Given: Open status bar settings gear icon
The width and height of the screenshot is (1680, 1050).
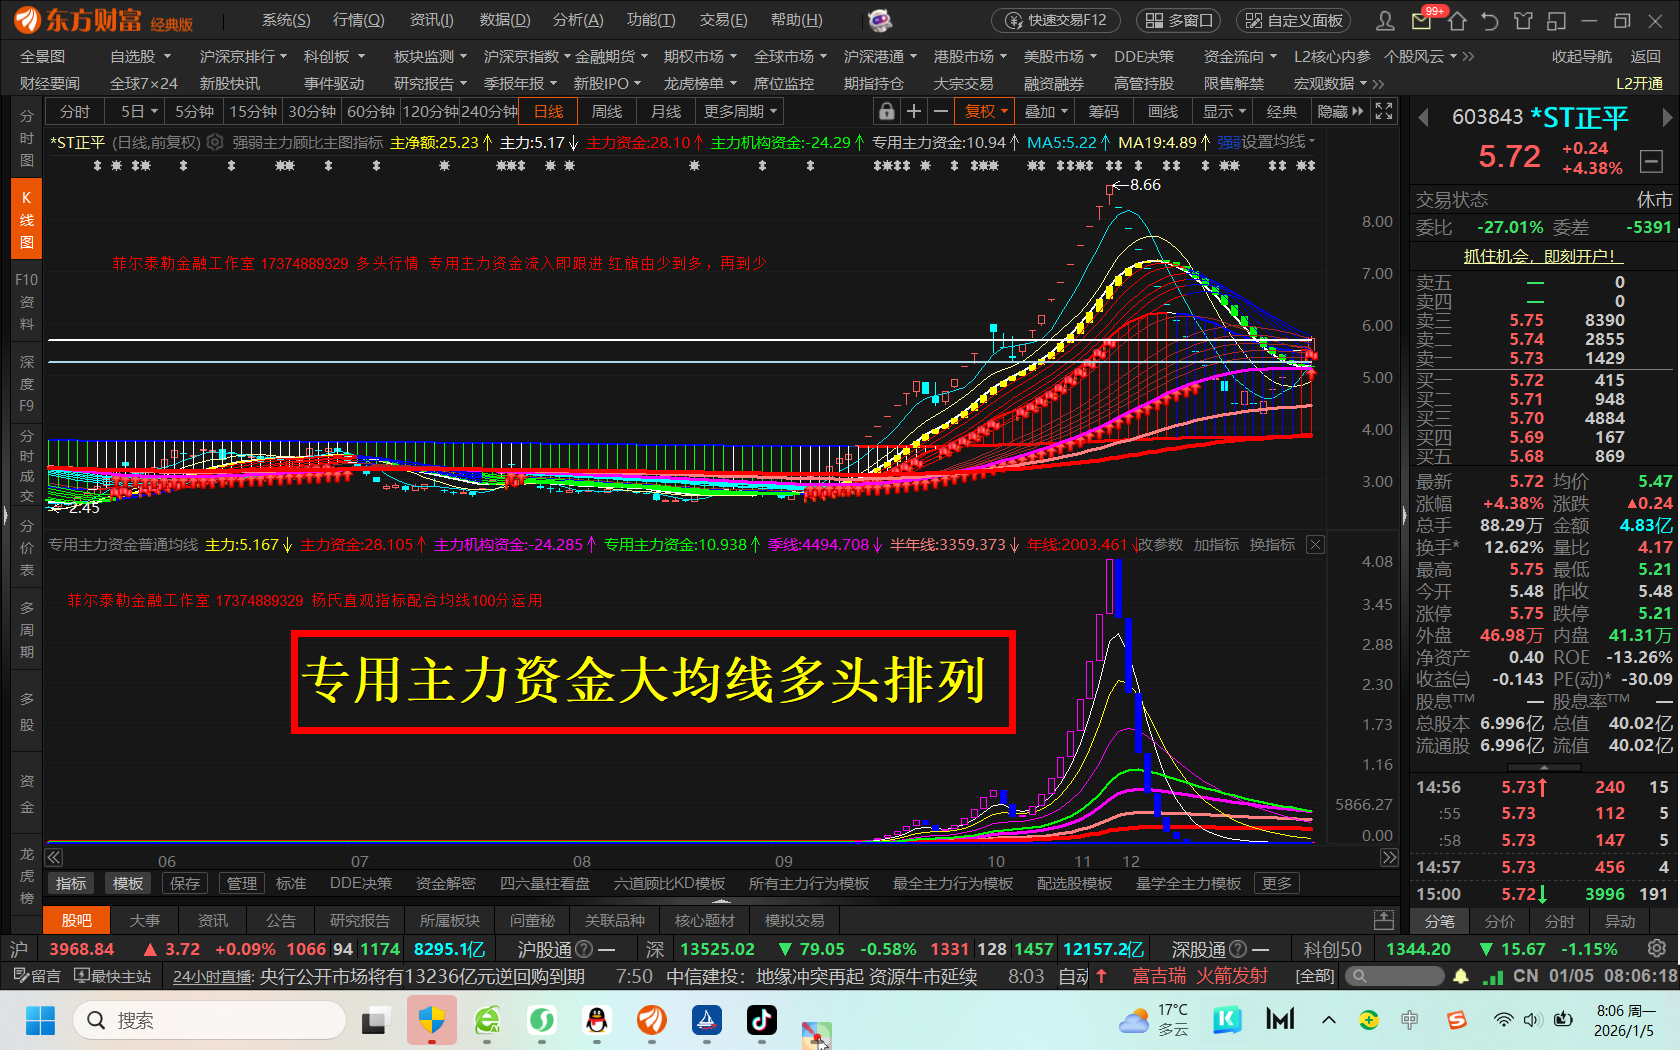Looking at the screenshot, I should pyautogui.click(x=1657, y=948).
